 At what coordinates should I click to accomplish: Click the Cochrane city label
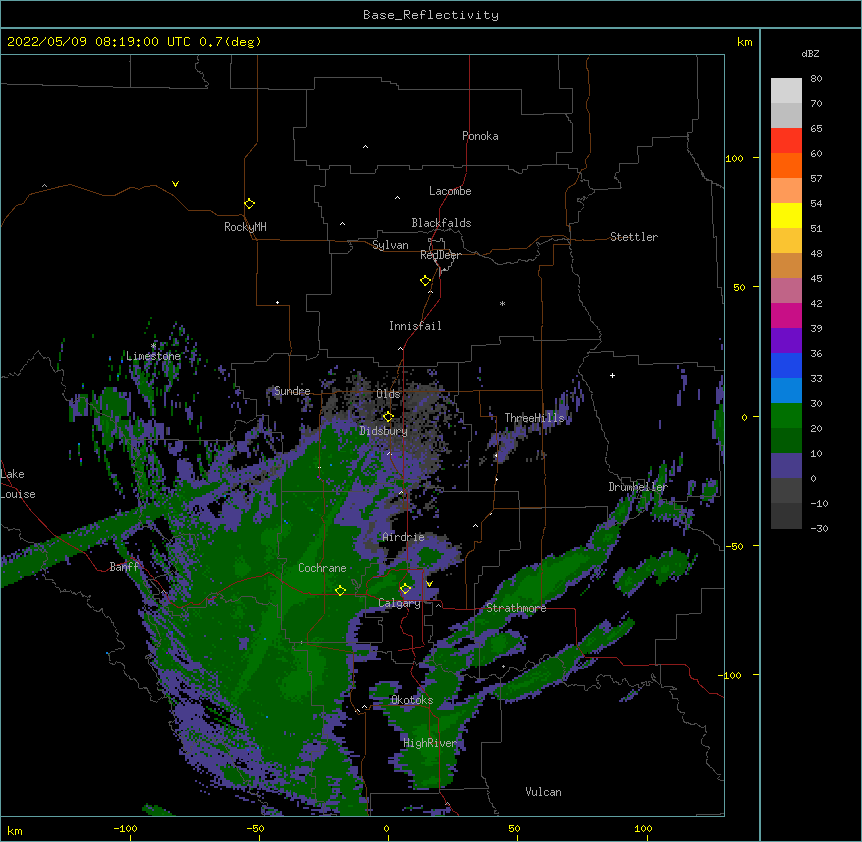pos(322,568)
